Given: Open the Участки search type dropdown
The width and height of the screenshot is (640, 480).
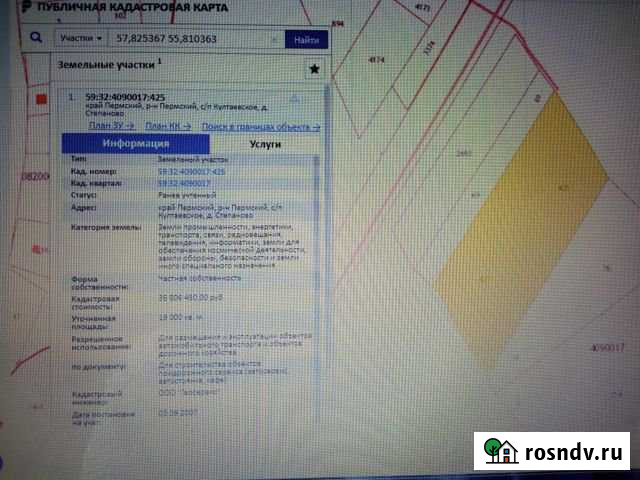Looking at the screenshot, I should tap(81, 39).
